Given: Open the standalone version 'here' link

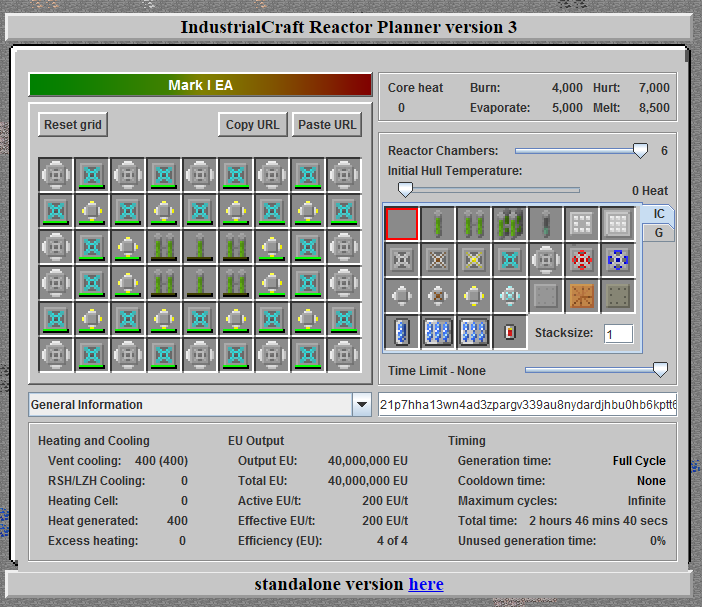Looking at the screenshot, I should tap(425, 584).
